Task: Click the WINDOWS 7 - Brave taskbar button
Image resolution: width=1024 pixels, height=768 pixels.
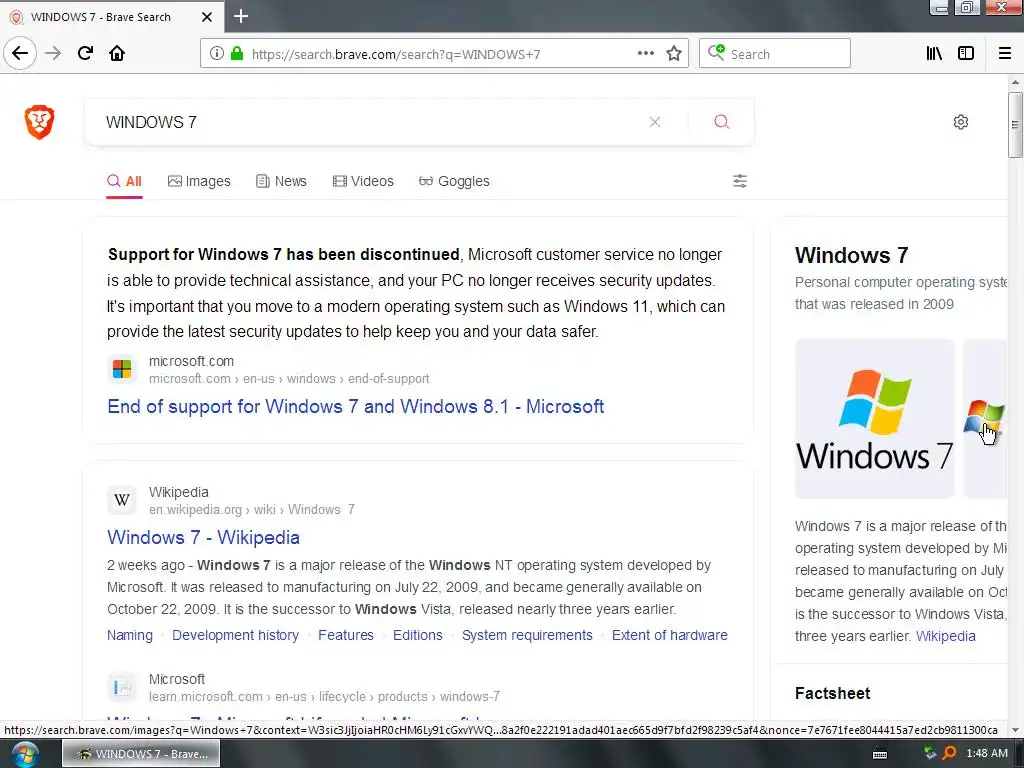Action: (x=141, y=754)
